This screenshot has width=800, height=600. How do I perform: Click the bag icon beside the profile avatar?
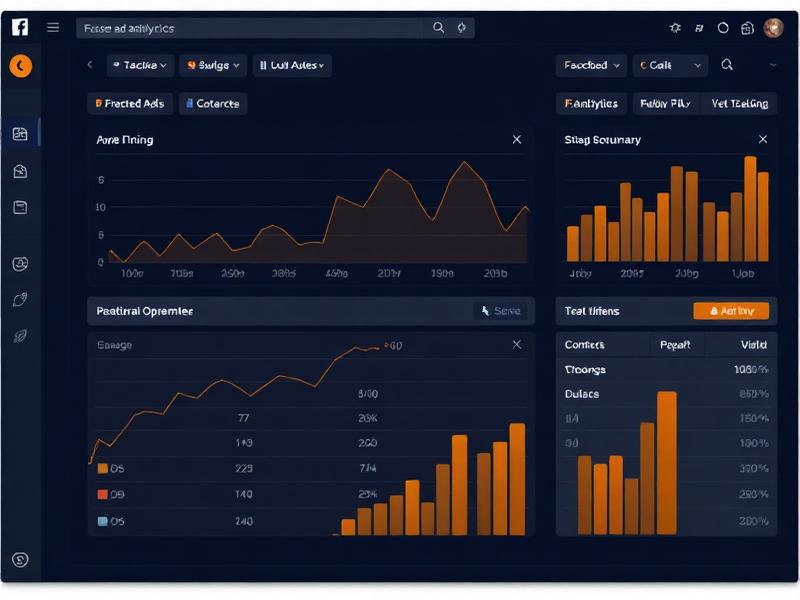747,28
